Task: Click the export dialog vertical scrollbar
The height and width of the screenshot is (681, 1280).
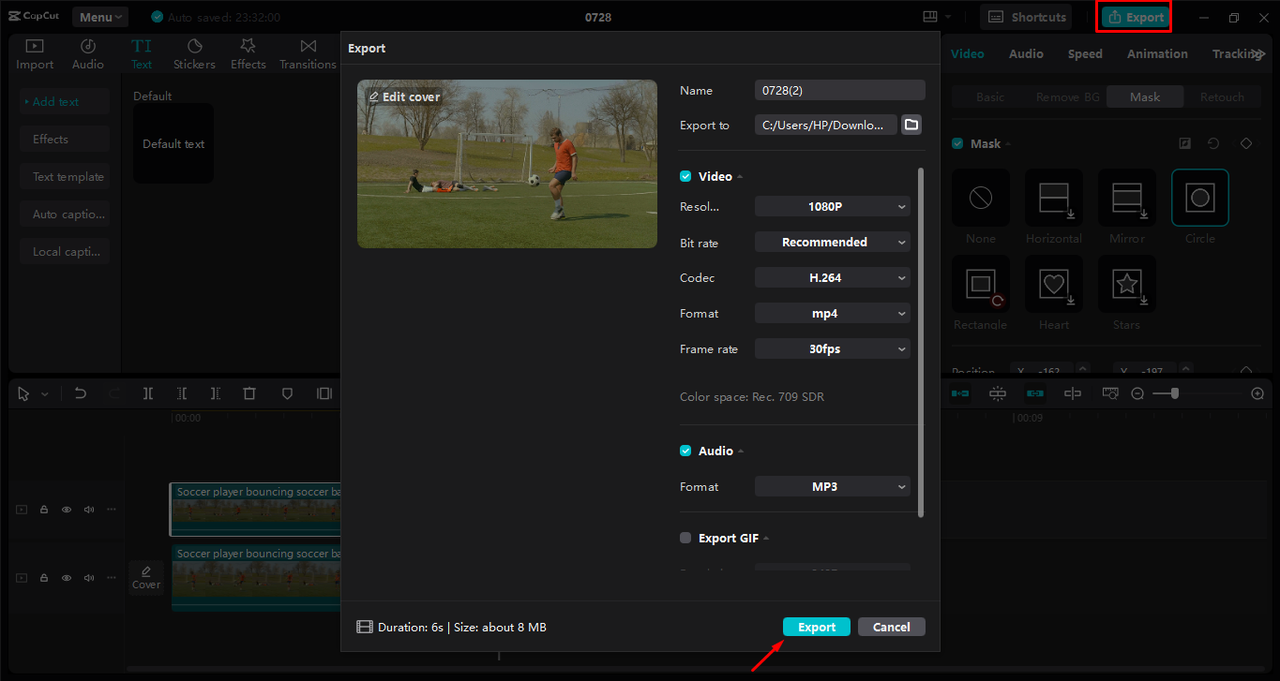Action: click(x=921, y=342)
